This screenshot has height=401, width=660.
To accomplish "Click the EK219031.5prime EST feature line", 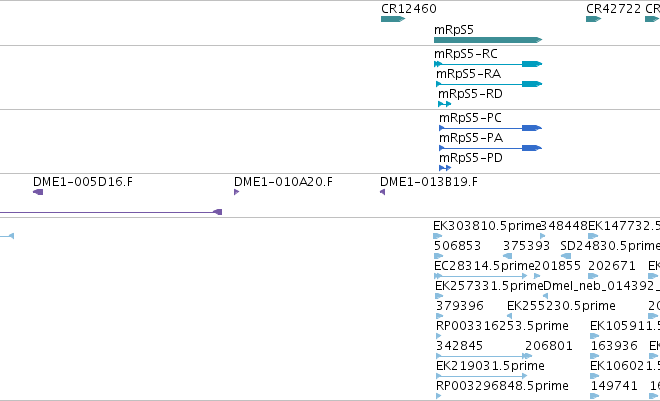I will [x=482, y=376].
